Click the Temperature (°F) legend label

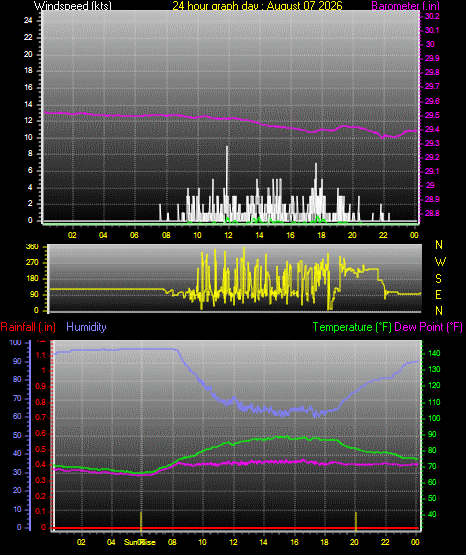pyautogui.click(x=352, y=327)
